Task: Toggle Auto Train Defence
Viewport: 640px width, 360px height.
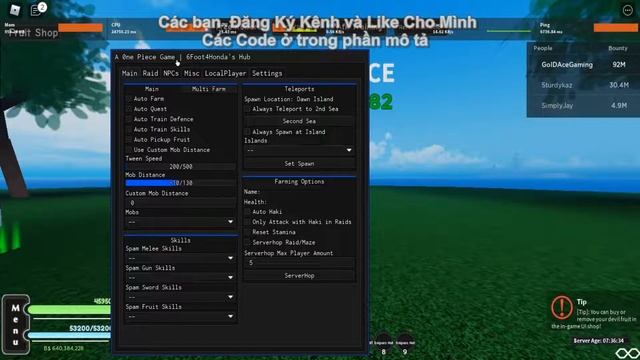Action: coord(129,119)
